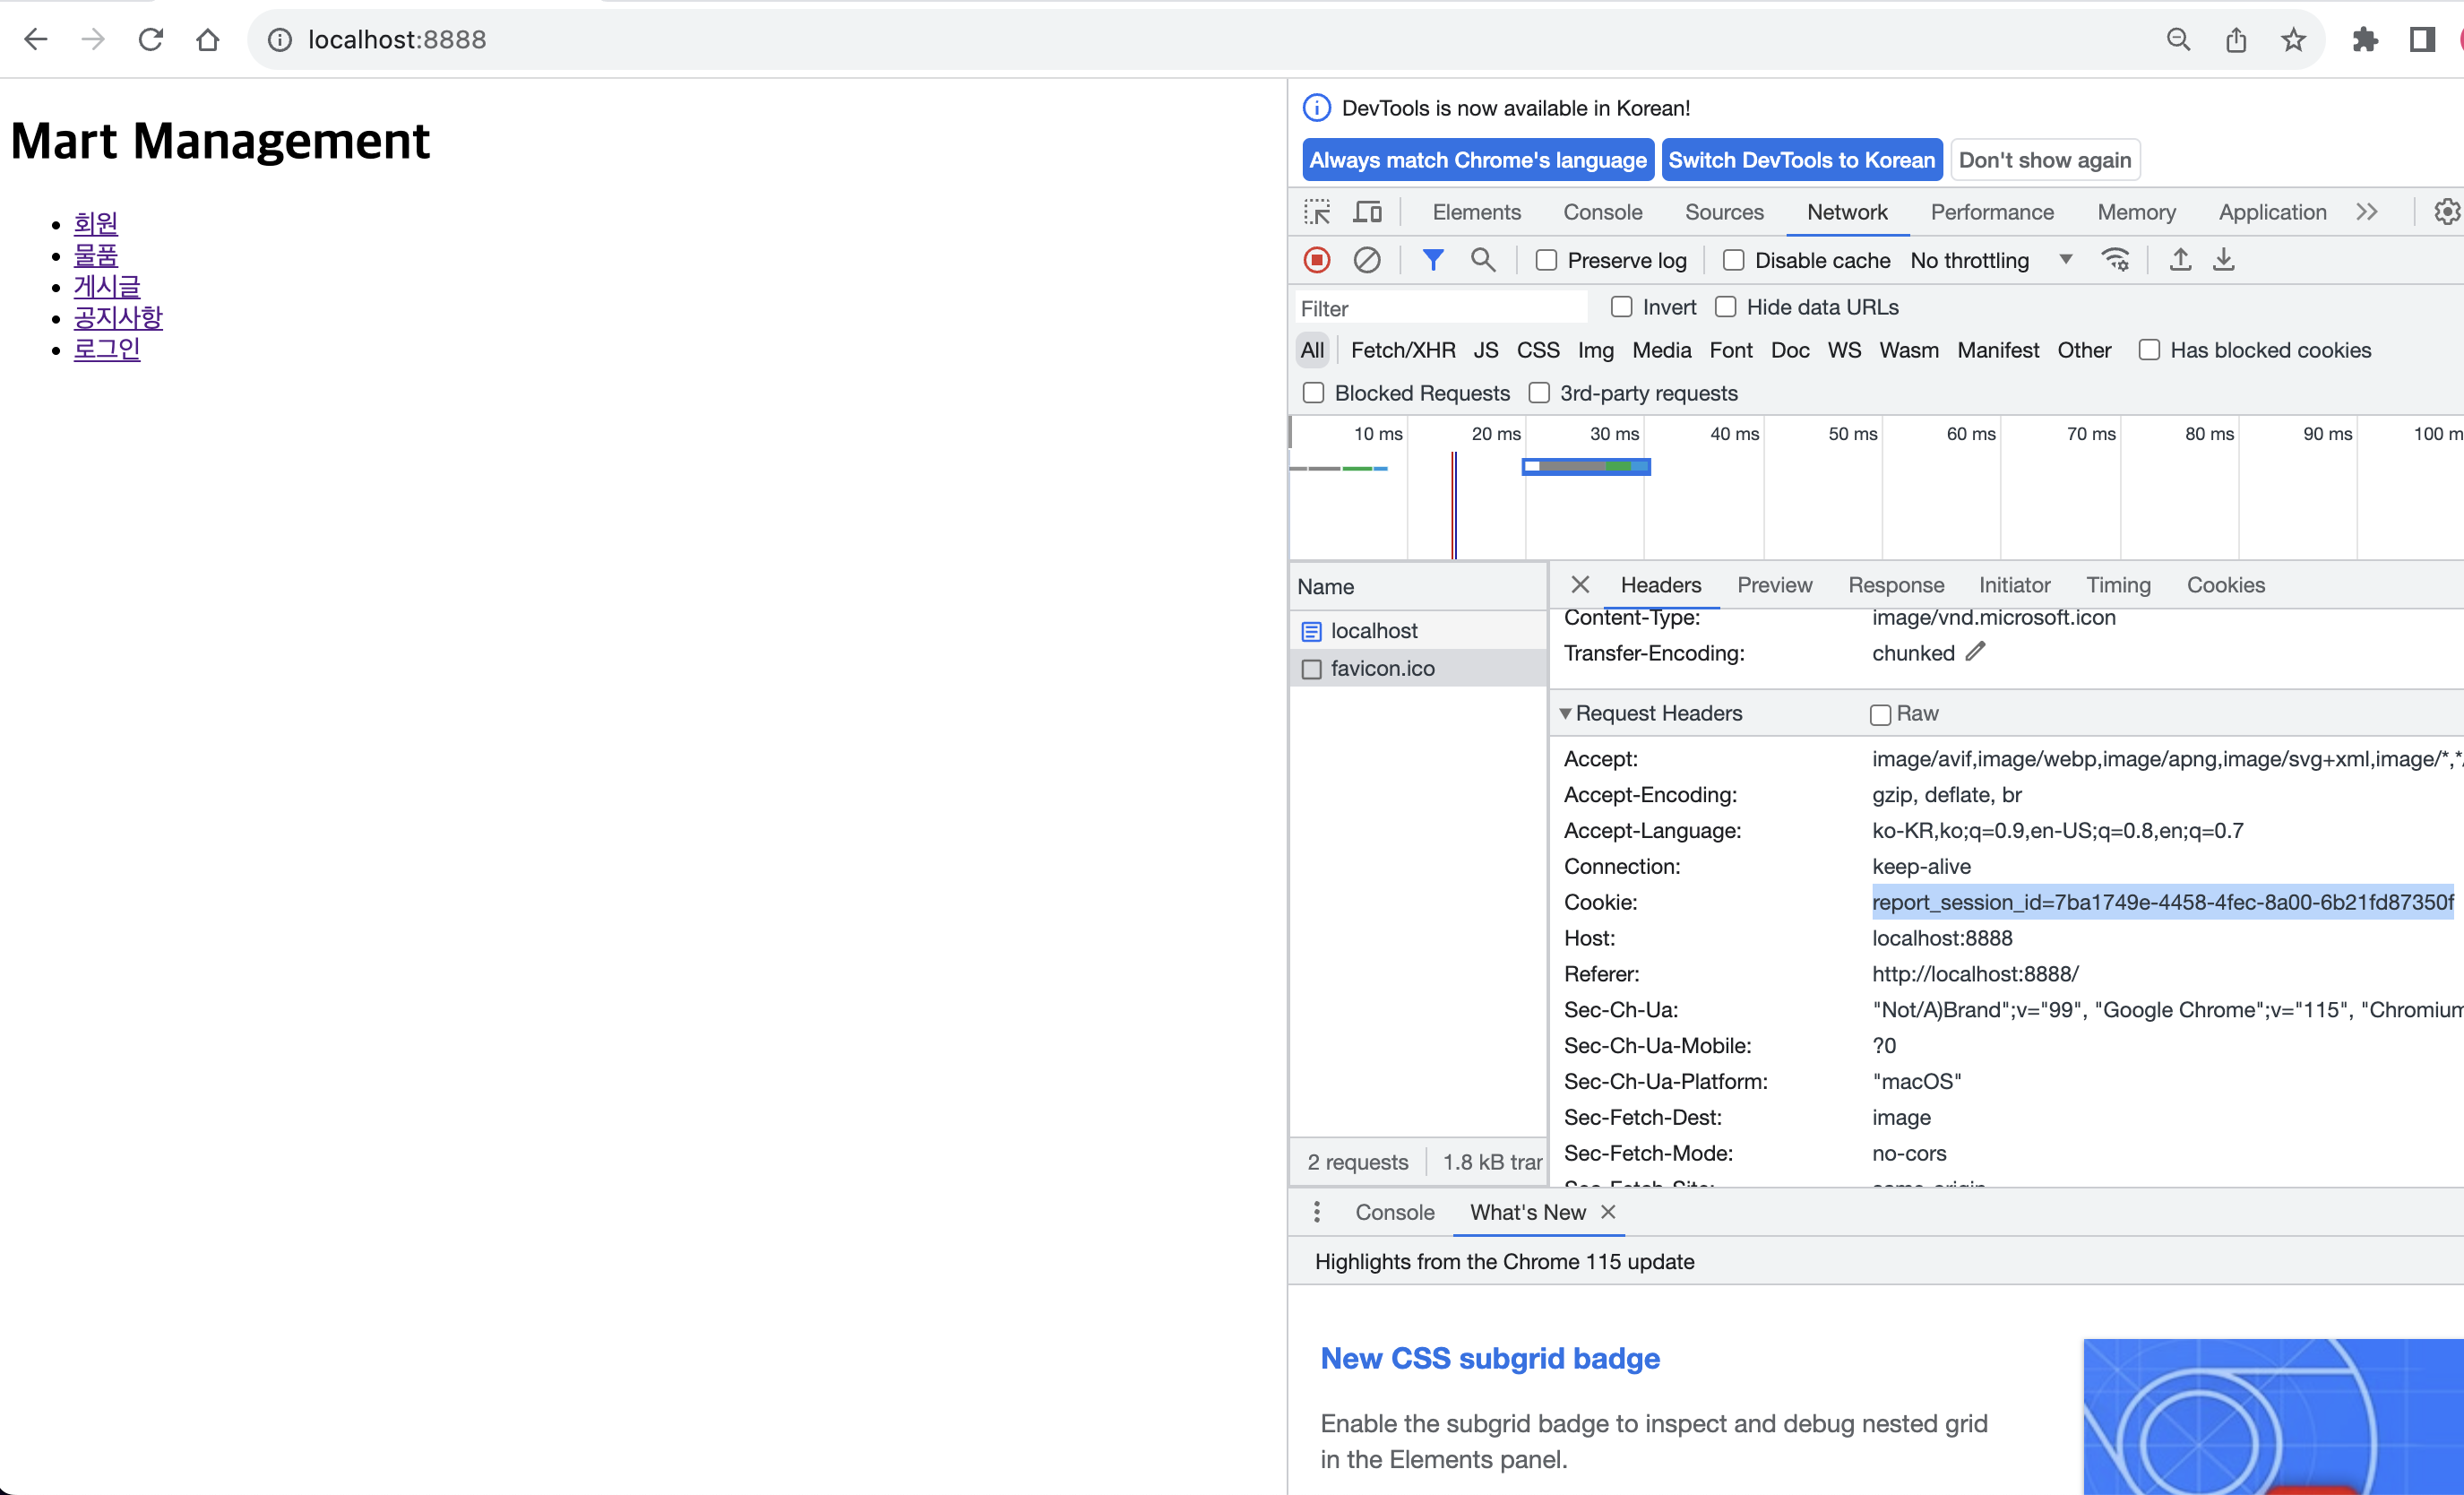Viewport: 2464px width, 1495px height.
Task: Check the Disable cache option
Action: [x=1734, y=260]
